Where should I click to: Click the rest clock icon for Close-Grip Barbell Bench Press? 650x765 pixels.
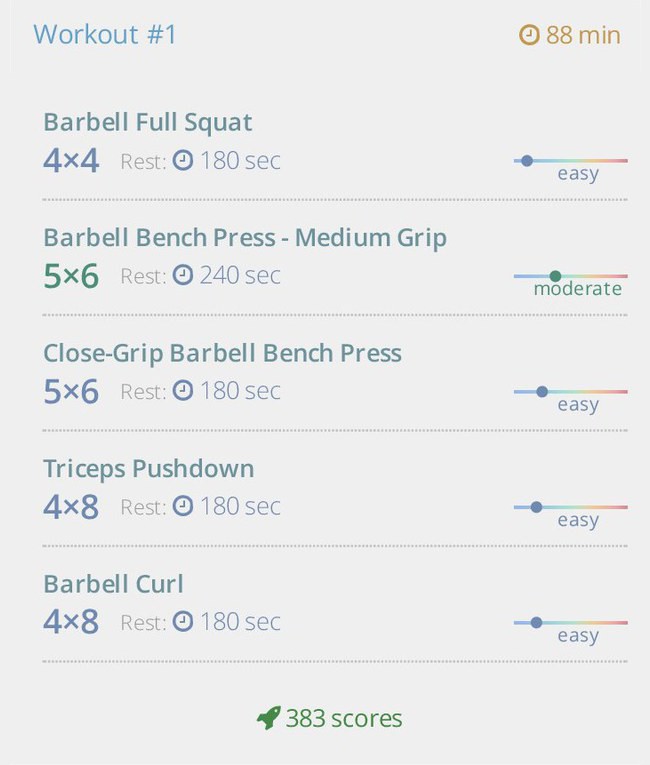(183, 391)
